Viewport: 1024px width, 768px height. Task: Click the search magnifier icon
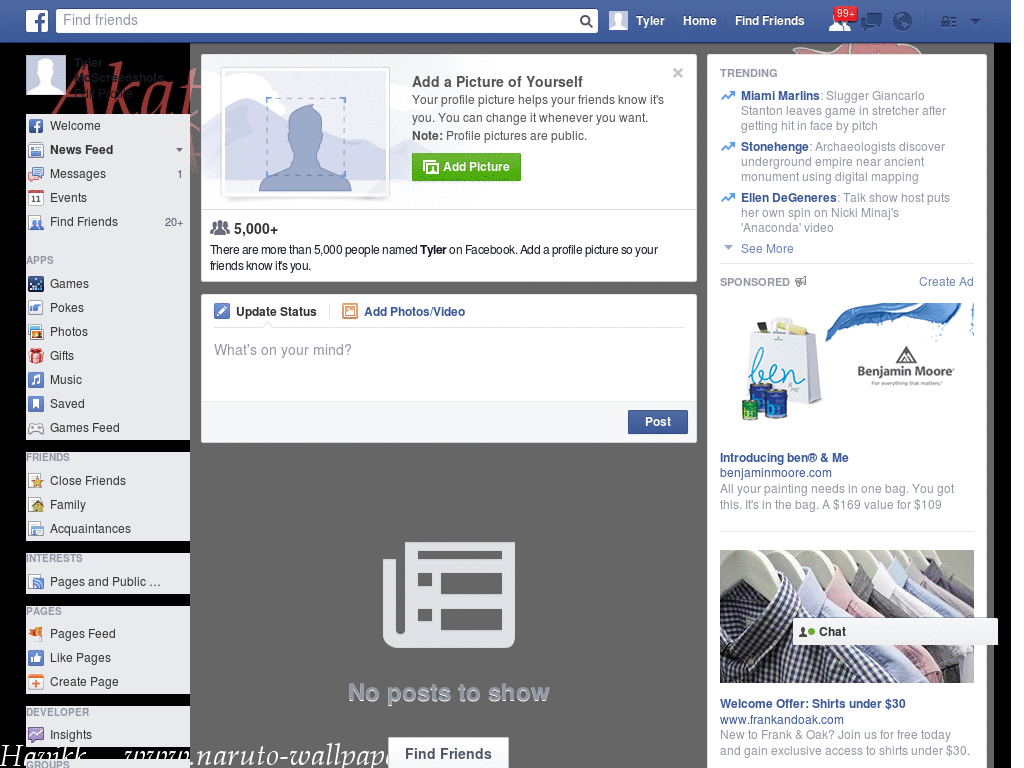point(586,21)
